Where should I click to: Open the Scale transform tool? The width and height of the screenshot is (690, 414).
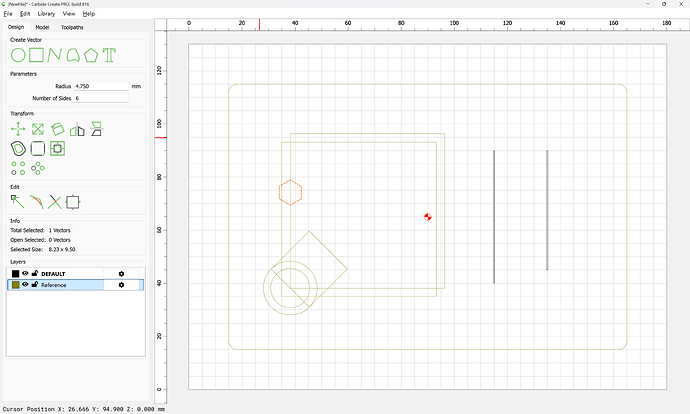point(38,129)
